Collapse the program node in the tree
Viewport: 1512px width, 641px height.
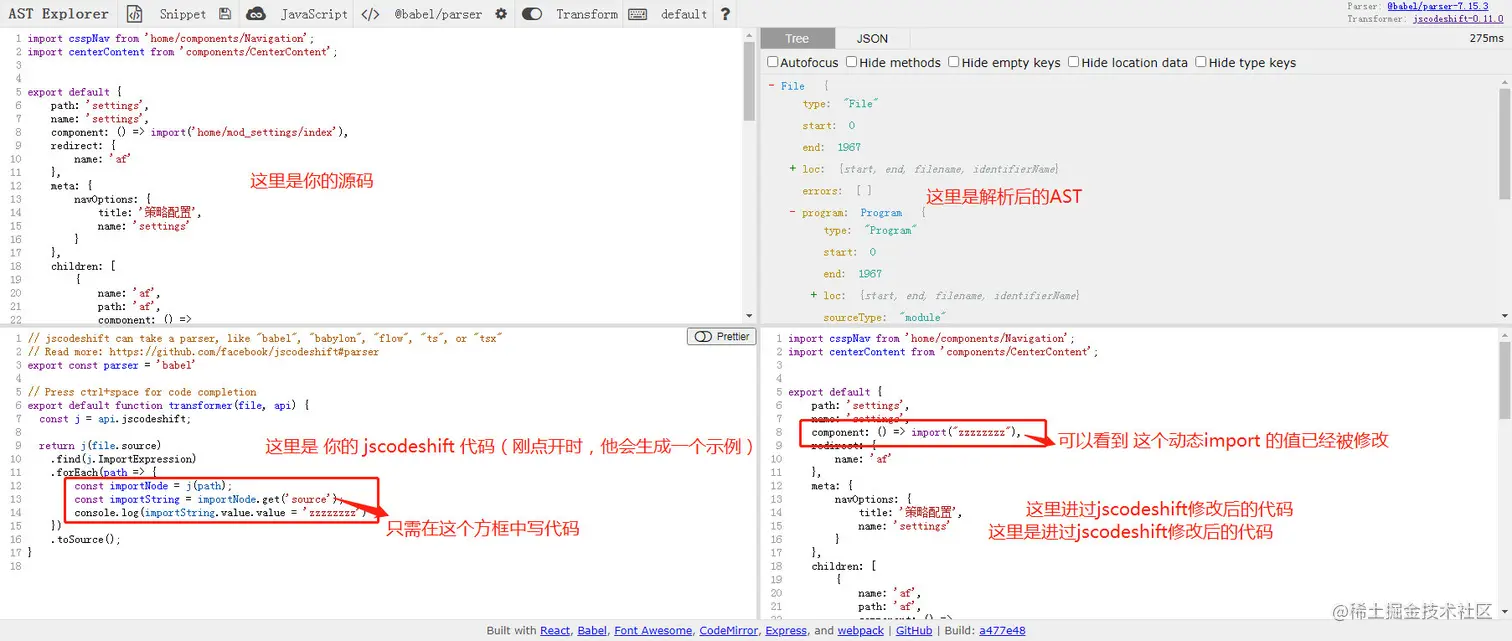click(792, 212)
